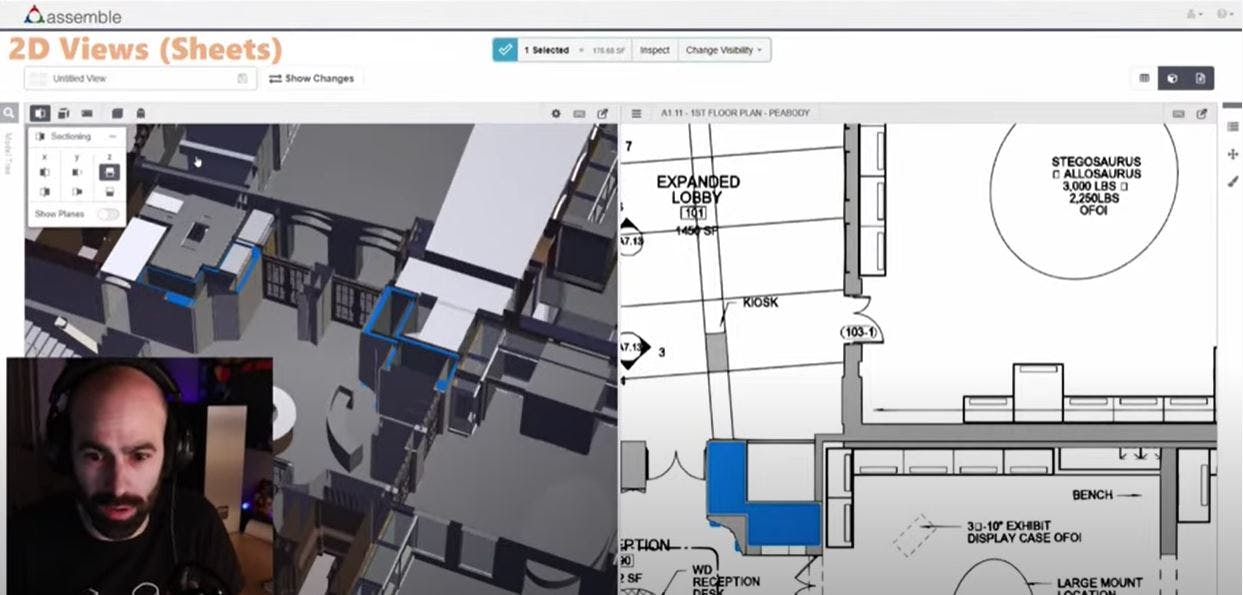Viewport: 1243px width, 595px height.
Task: Switch to grid table view mode
Action: click(1144, 78)
